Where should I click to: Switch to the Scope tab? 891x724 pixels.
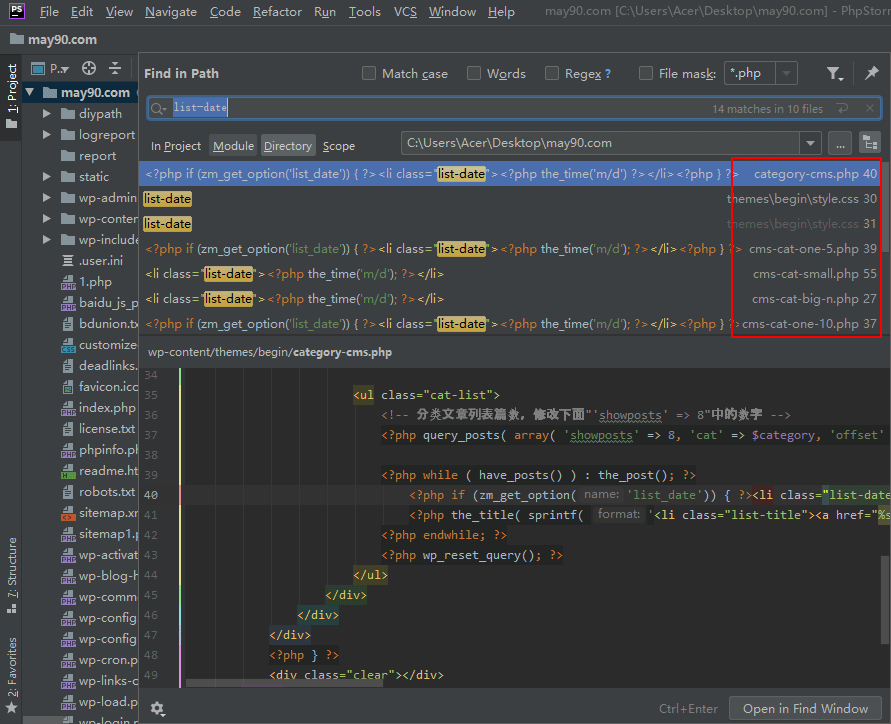[339, 146]
